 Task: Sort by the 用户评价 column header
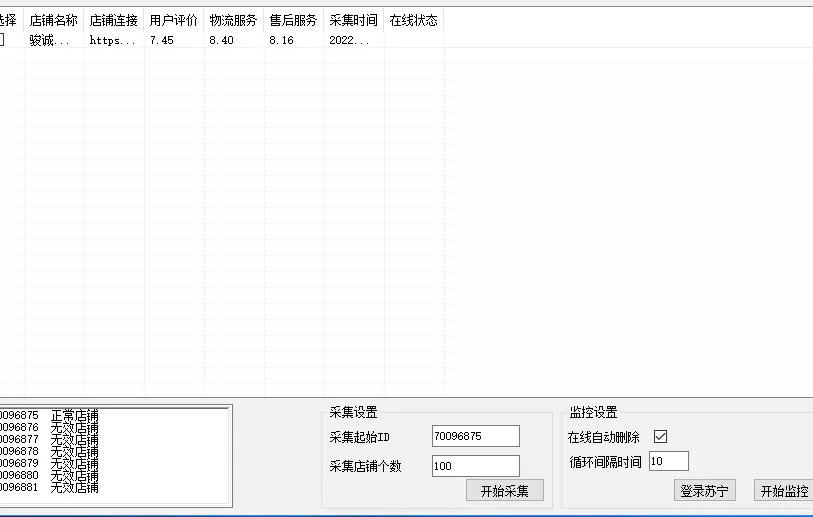click(x=174, y=20)
